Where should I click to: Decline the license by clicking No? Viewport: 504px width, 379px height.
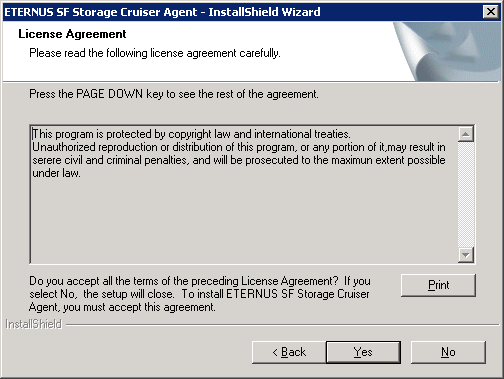tap(448, 352)
